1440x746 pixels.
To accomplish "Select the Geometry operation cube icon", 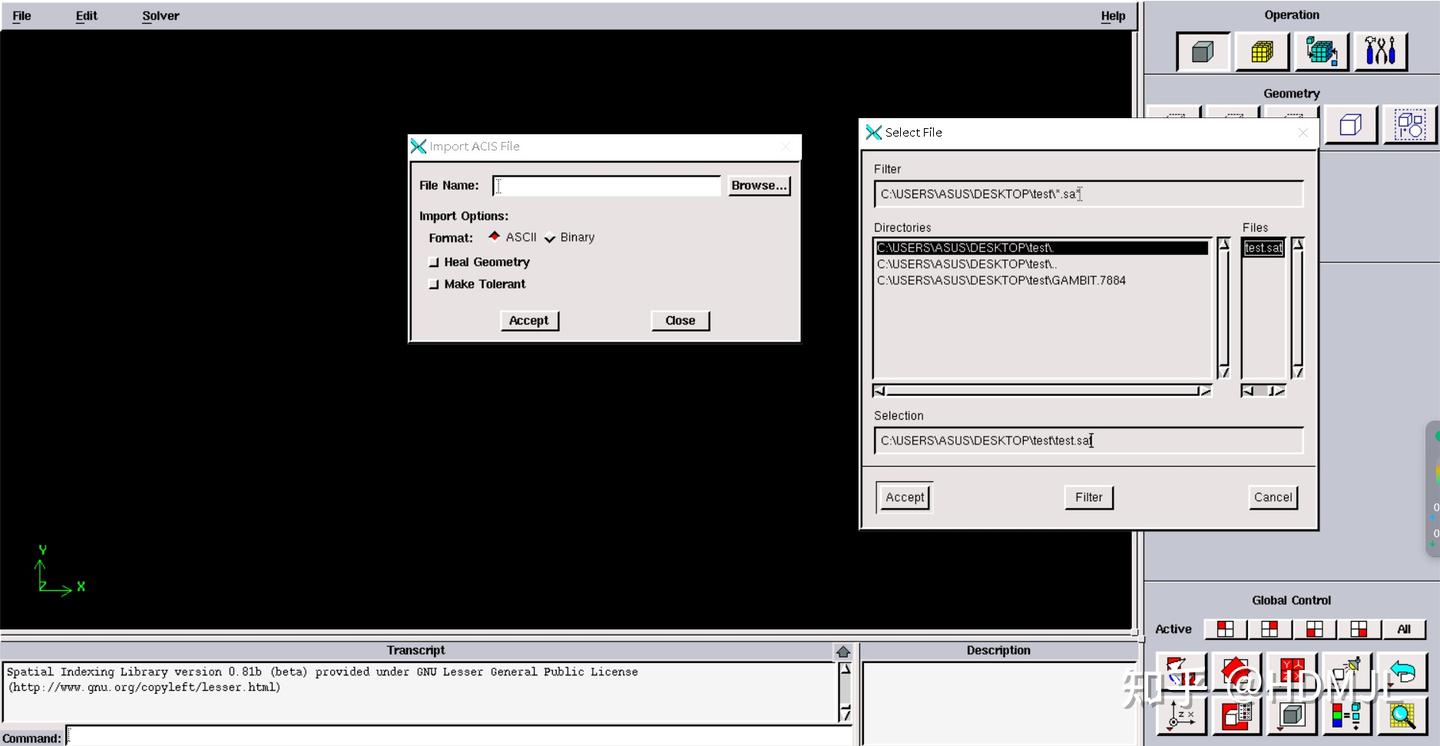I will [x=1203, y=51].
